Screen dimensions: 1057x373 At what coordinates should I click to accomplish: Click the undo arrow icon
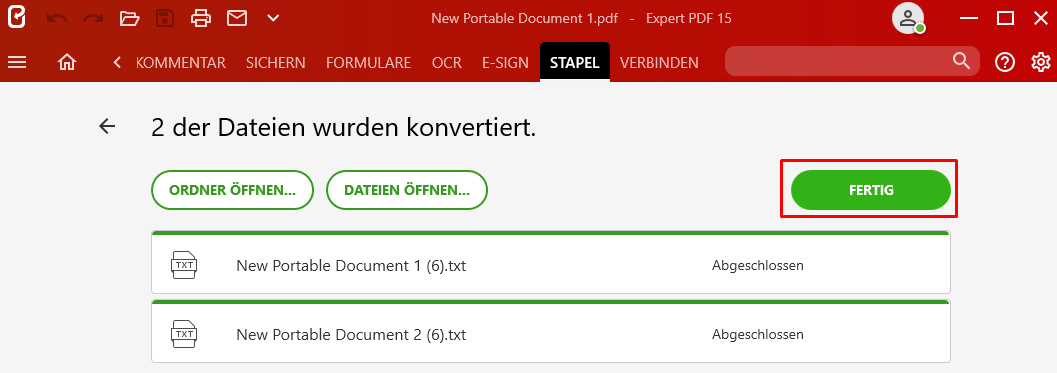[57, 18]
